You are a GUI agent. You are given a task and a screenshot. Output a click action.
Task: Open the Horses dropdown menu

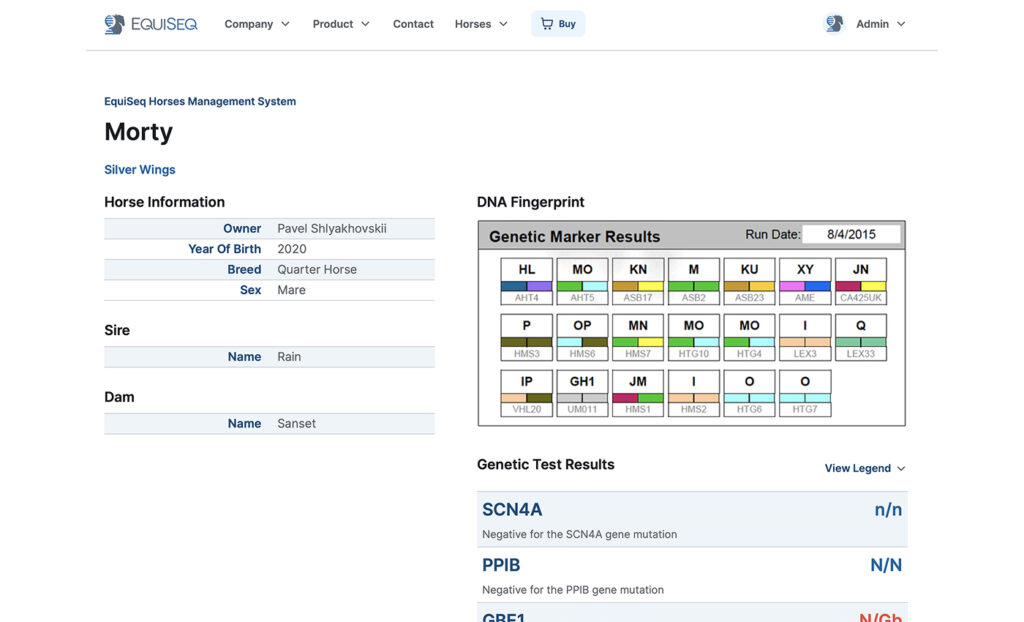pos(481,24)
